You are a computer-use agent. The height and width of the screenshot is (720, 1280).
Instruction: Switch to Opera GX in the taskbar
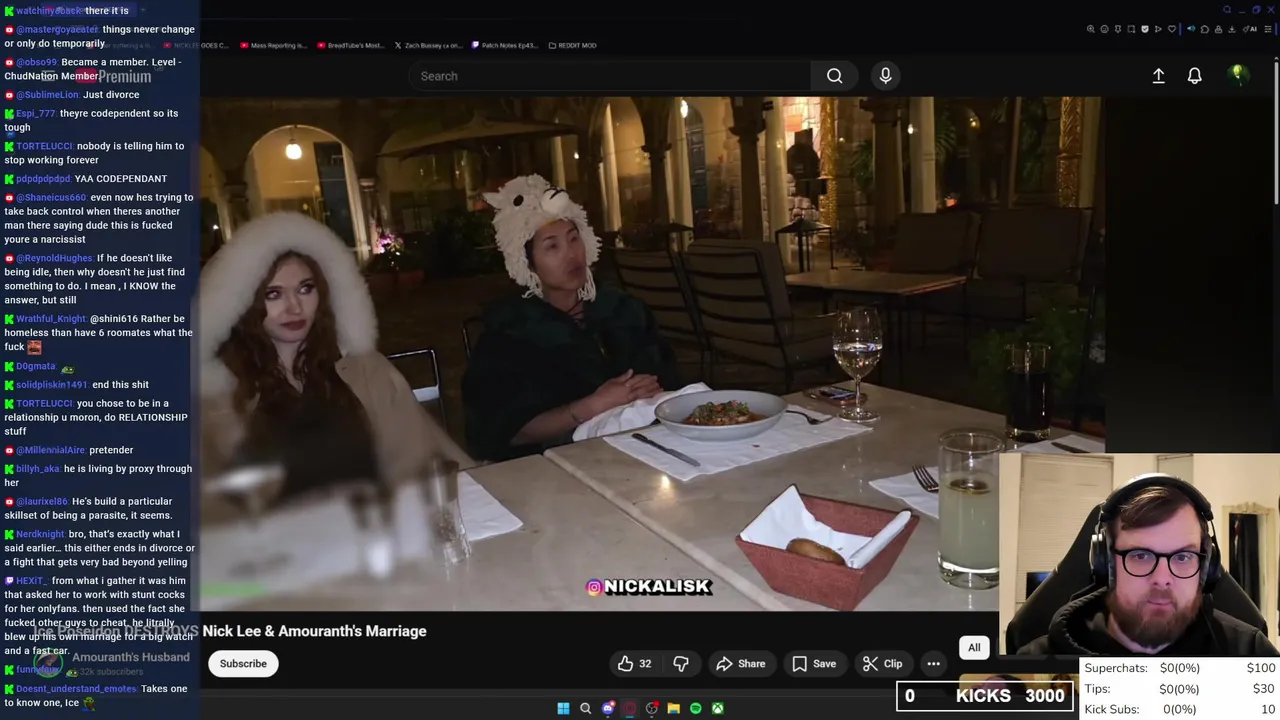coord(630,708)
